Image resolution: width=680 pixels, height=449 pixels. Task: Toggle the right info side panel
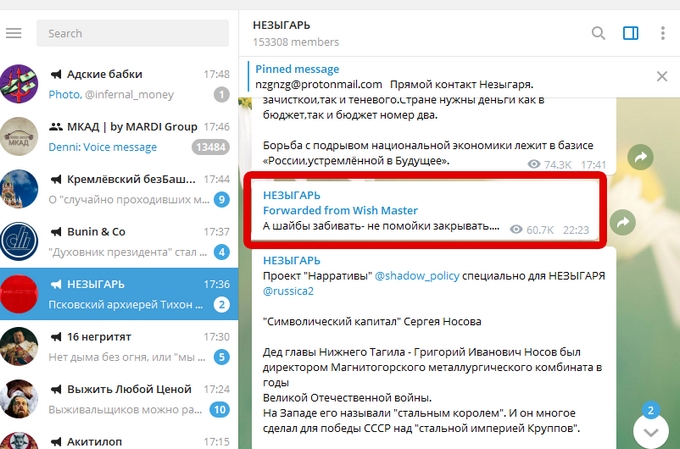(x=630, y=33)
